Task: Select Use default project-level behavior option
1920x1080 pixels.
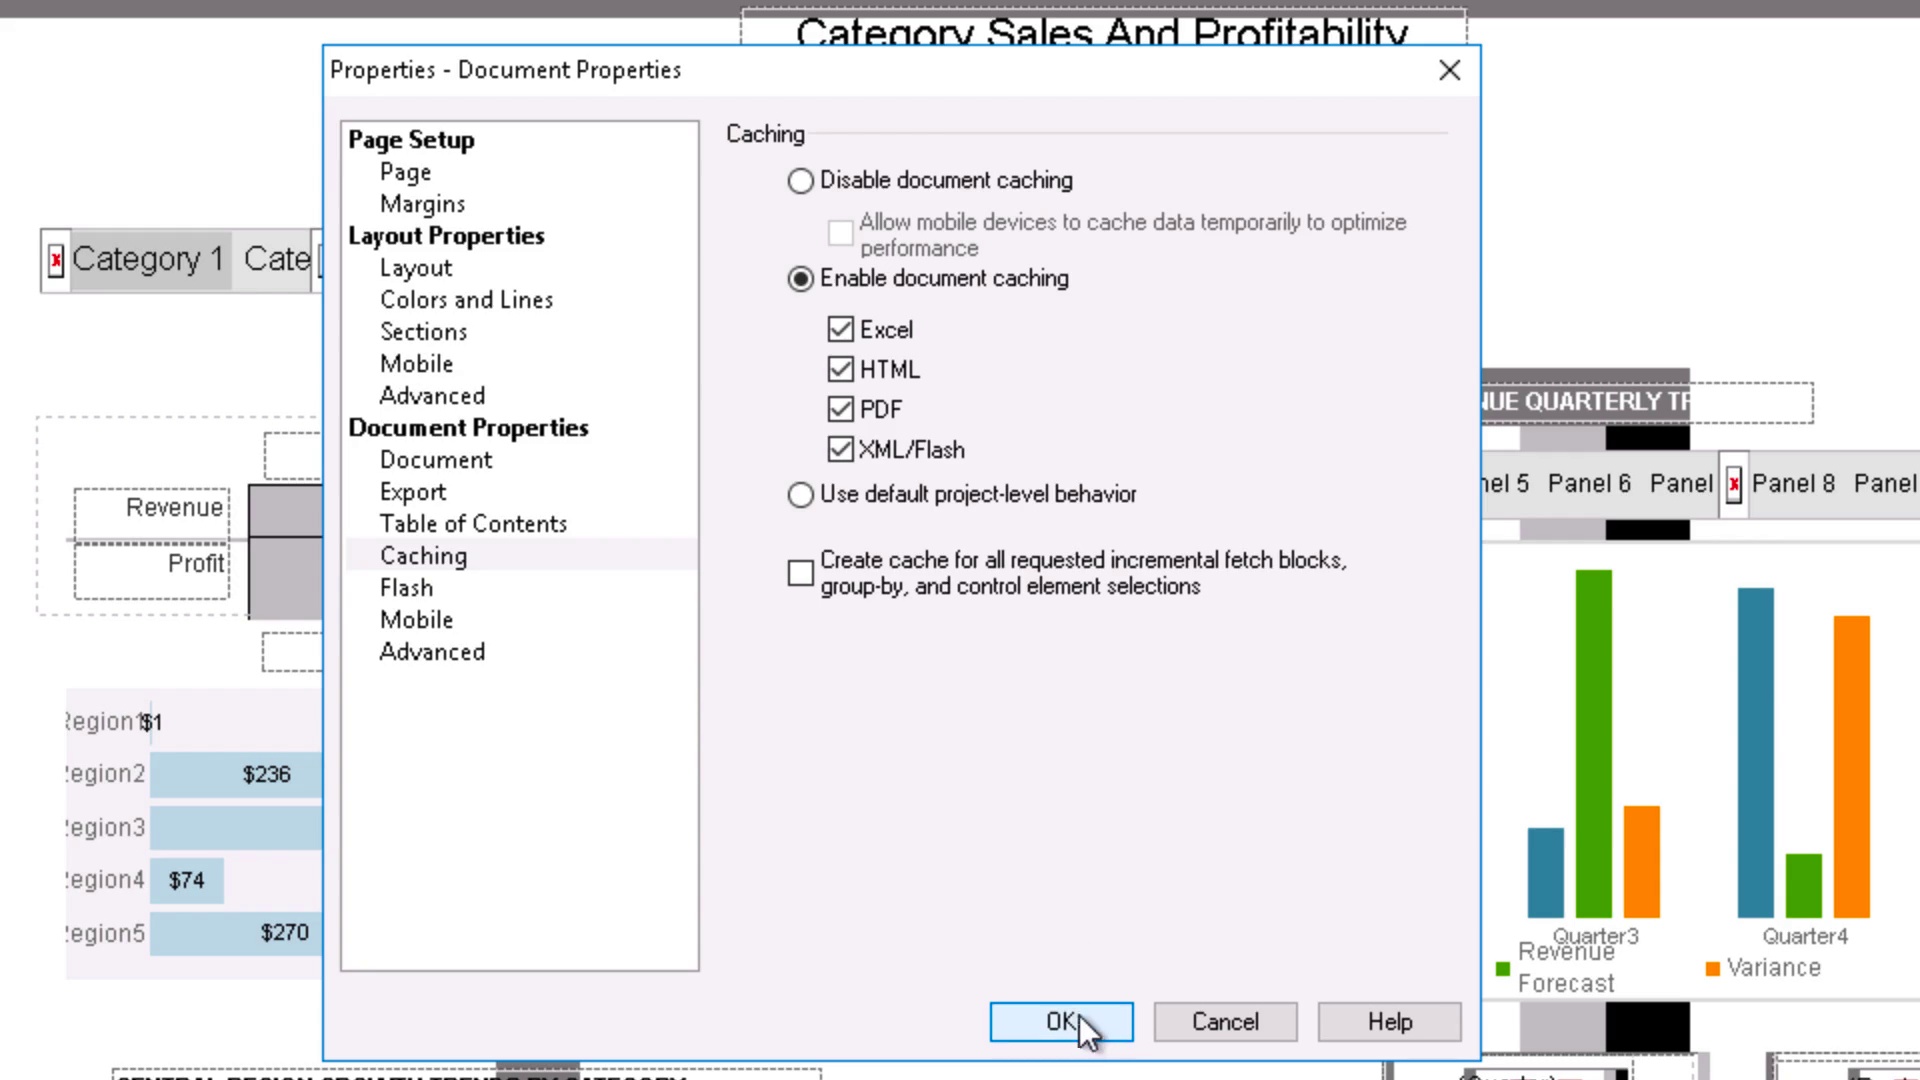Action: pyautogui.click(x=800, y=495)
